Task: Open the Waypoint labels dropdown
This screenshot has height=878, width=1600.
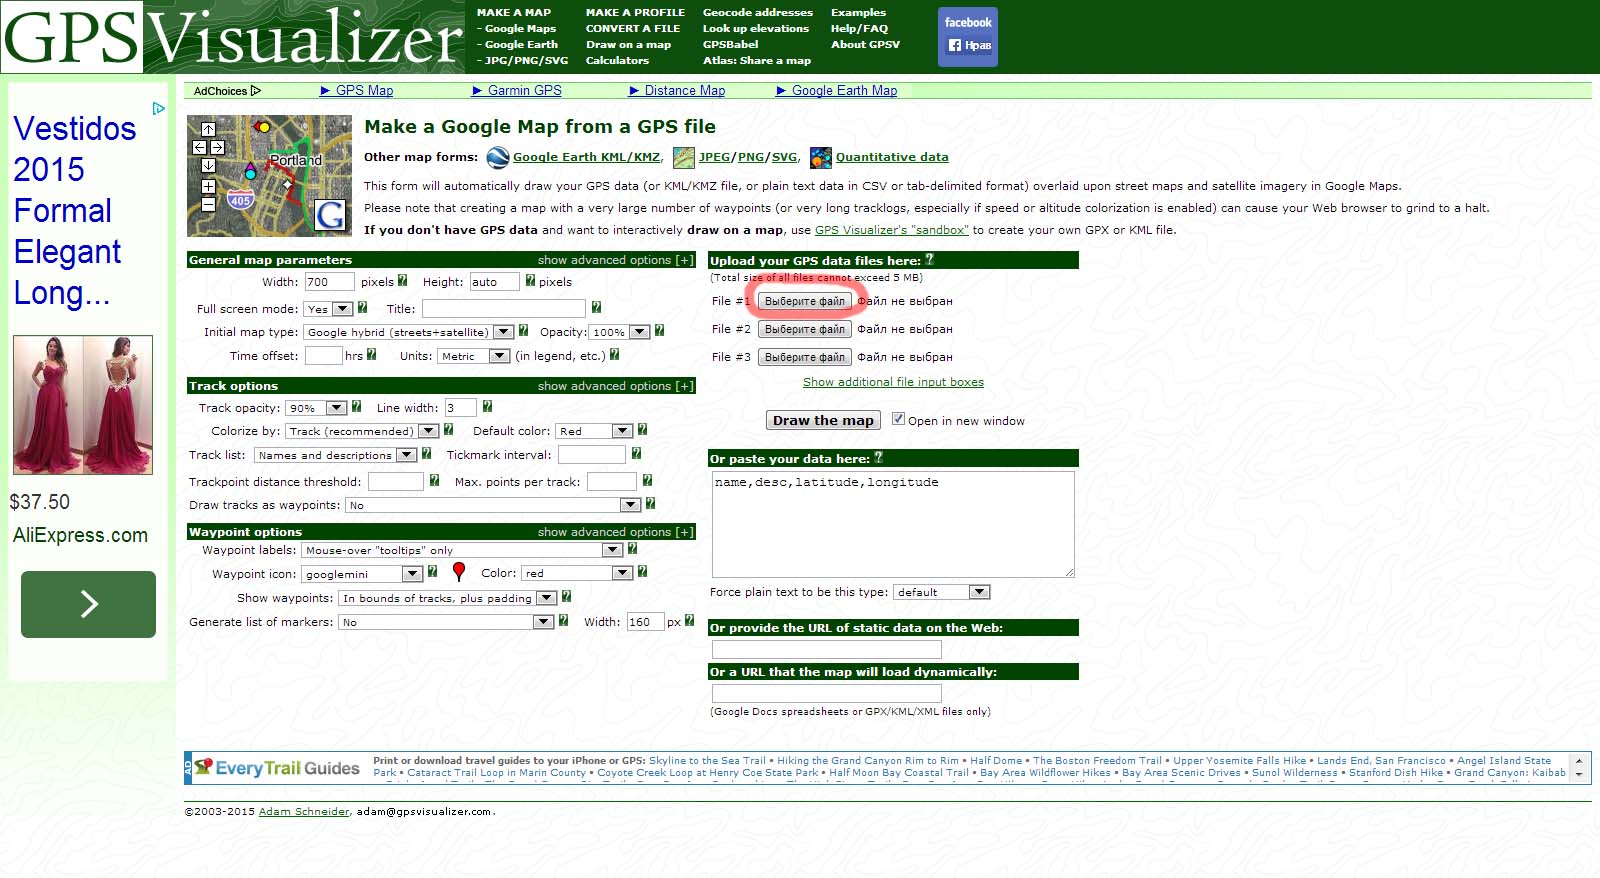Action: click(462, 550)
